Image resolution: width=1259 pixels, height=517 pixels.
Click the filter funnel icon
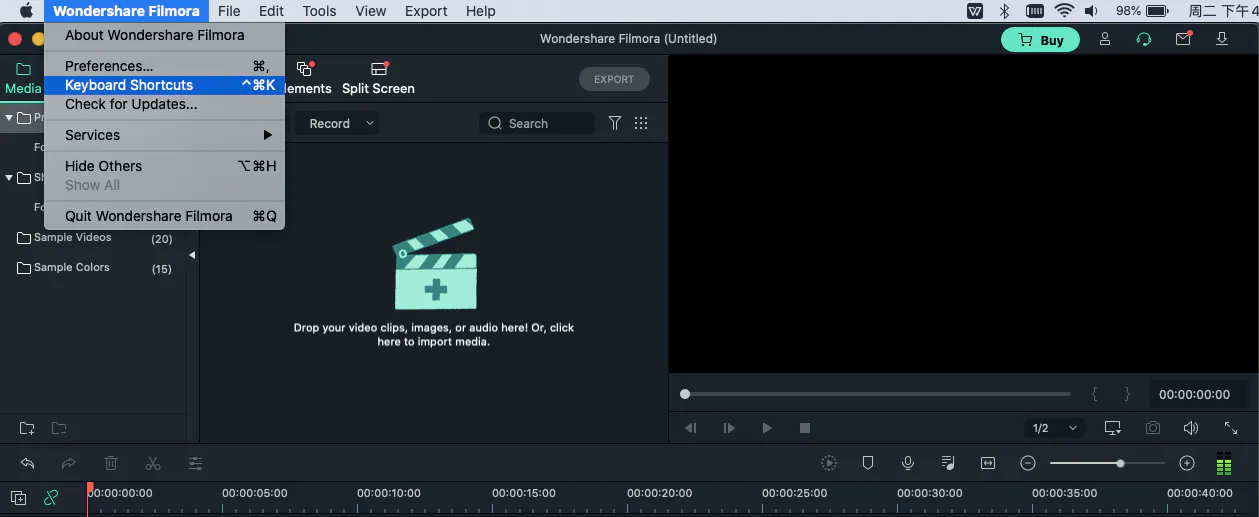click(615, 123)
